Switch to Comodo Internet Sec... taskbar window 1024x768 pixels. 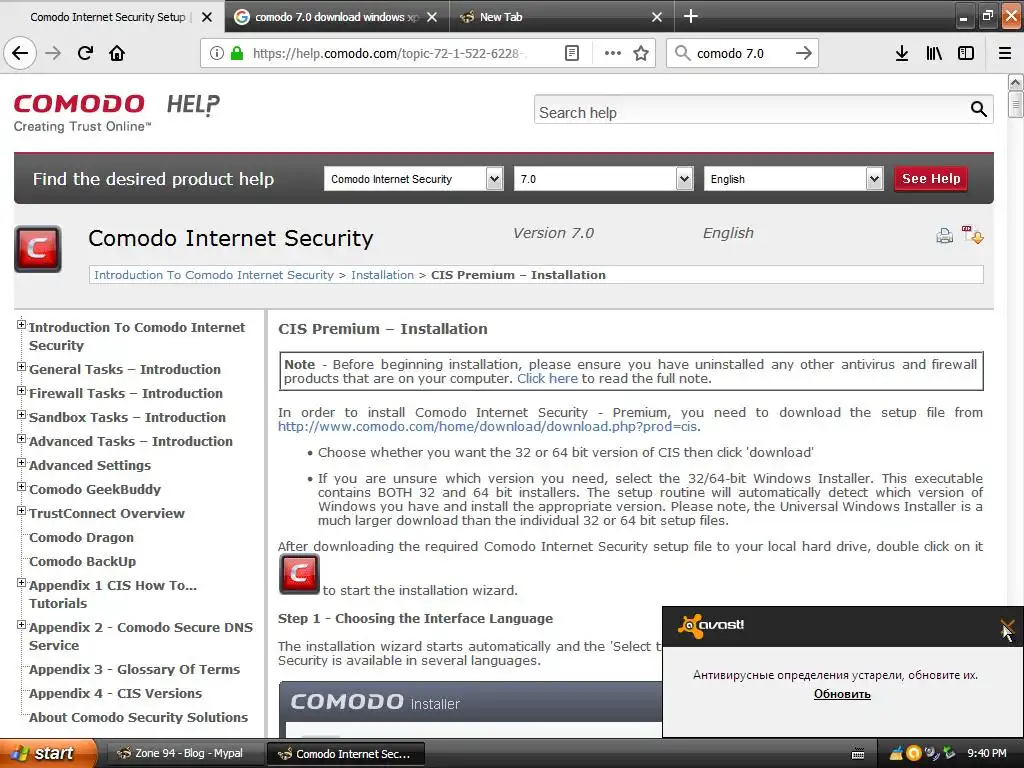pyautogui.click(x=346, y=754)
